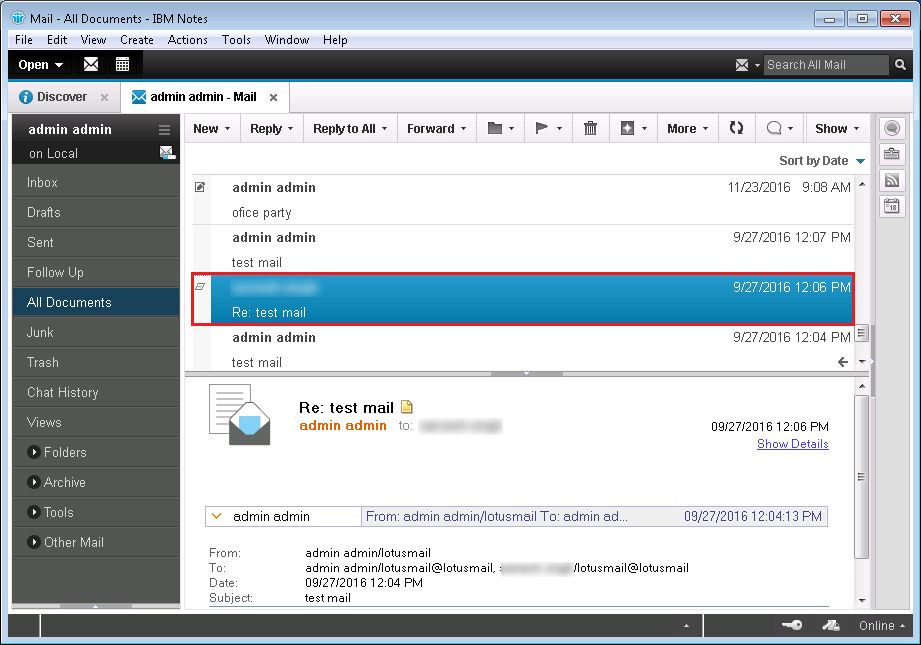Select the 12:04 PM test mail message
The height and width of the screenshot is (645, 921).
click(523, 350)
